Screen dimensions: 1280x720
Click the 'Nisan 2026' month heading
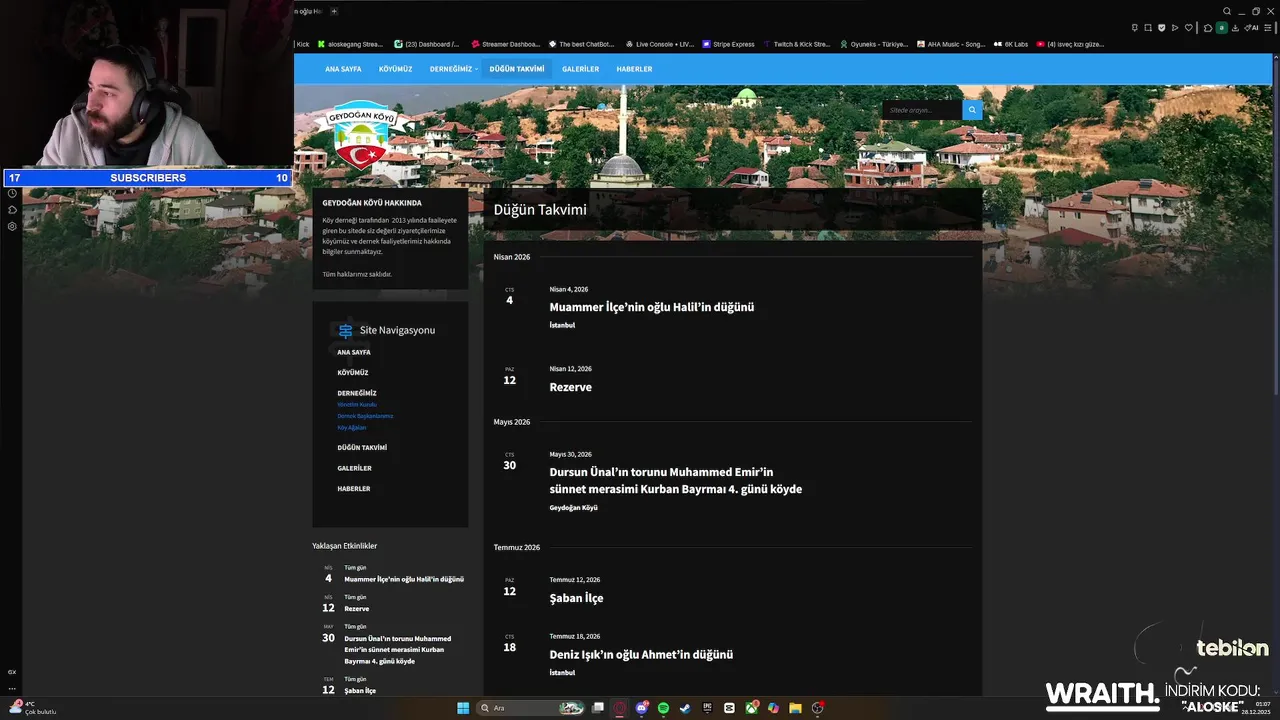512,257
